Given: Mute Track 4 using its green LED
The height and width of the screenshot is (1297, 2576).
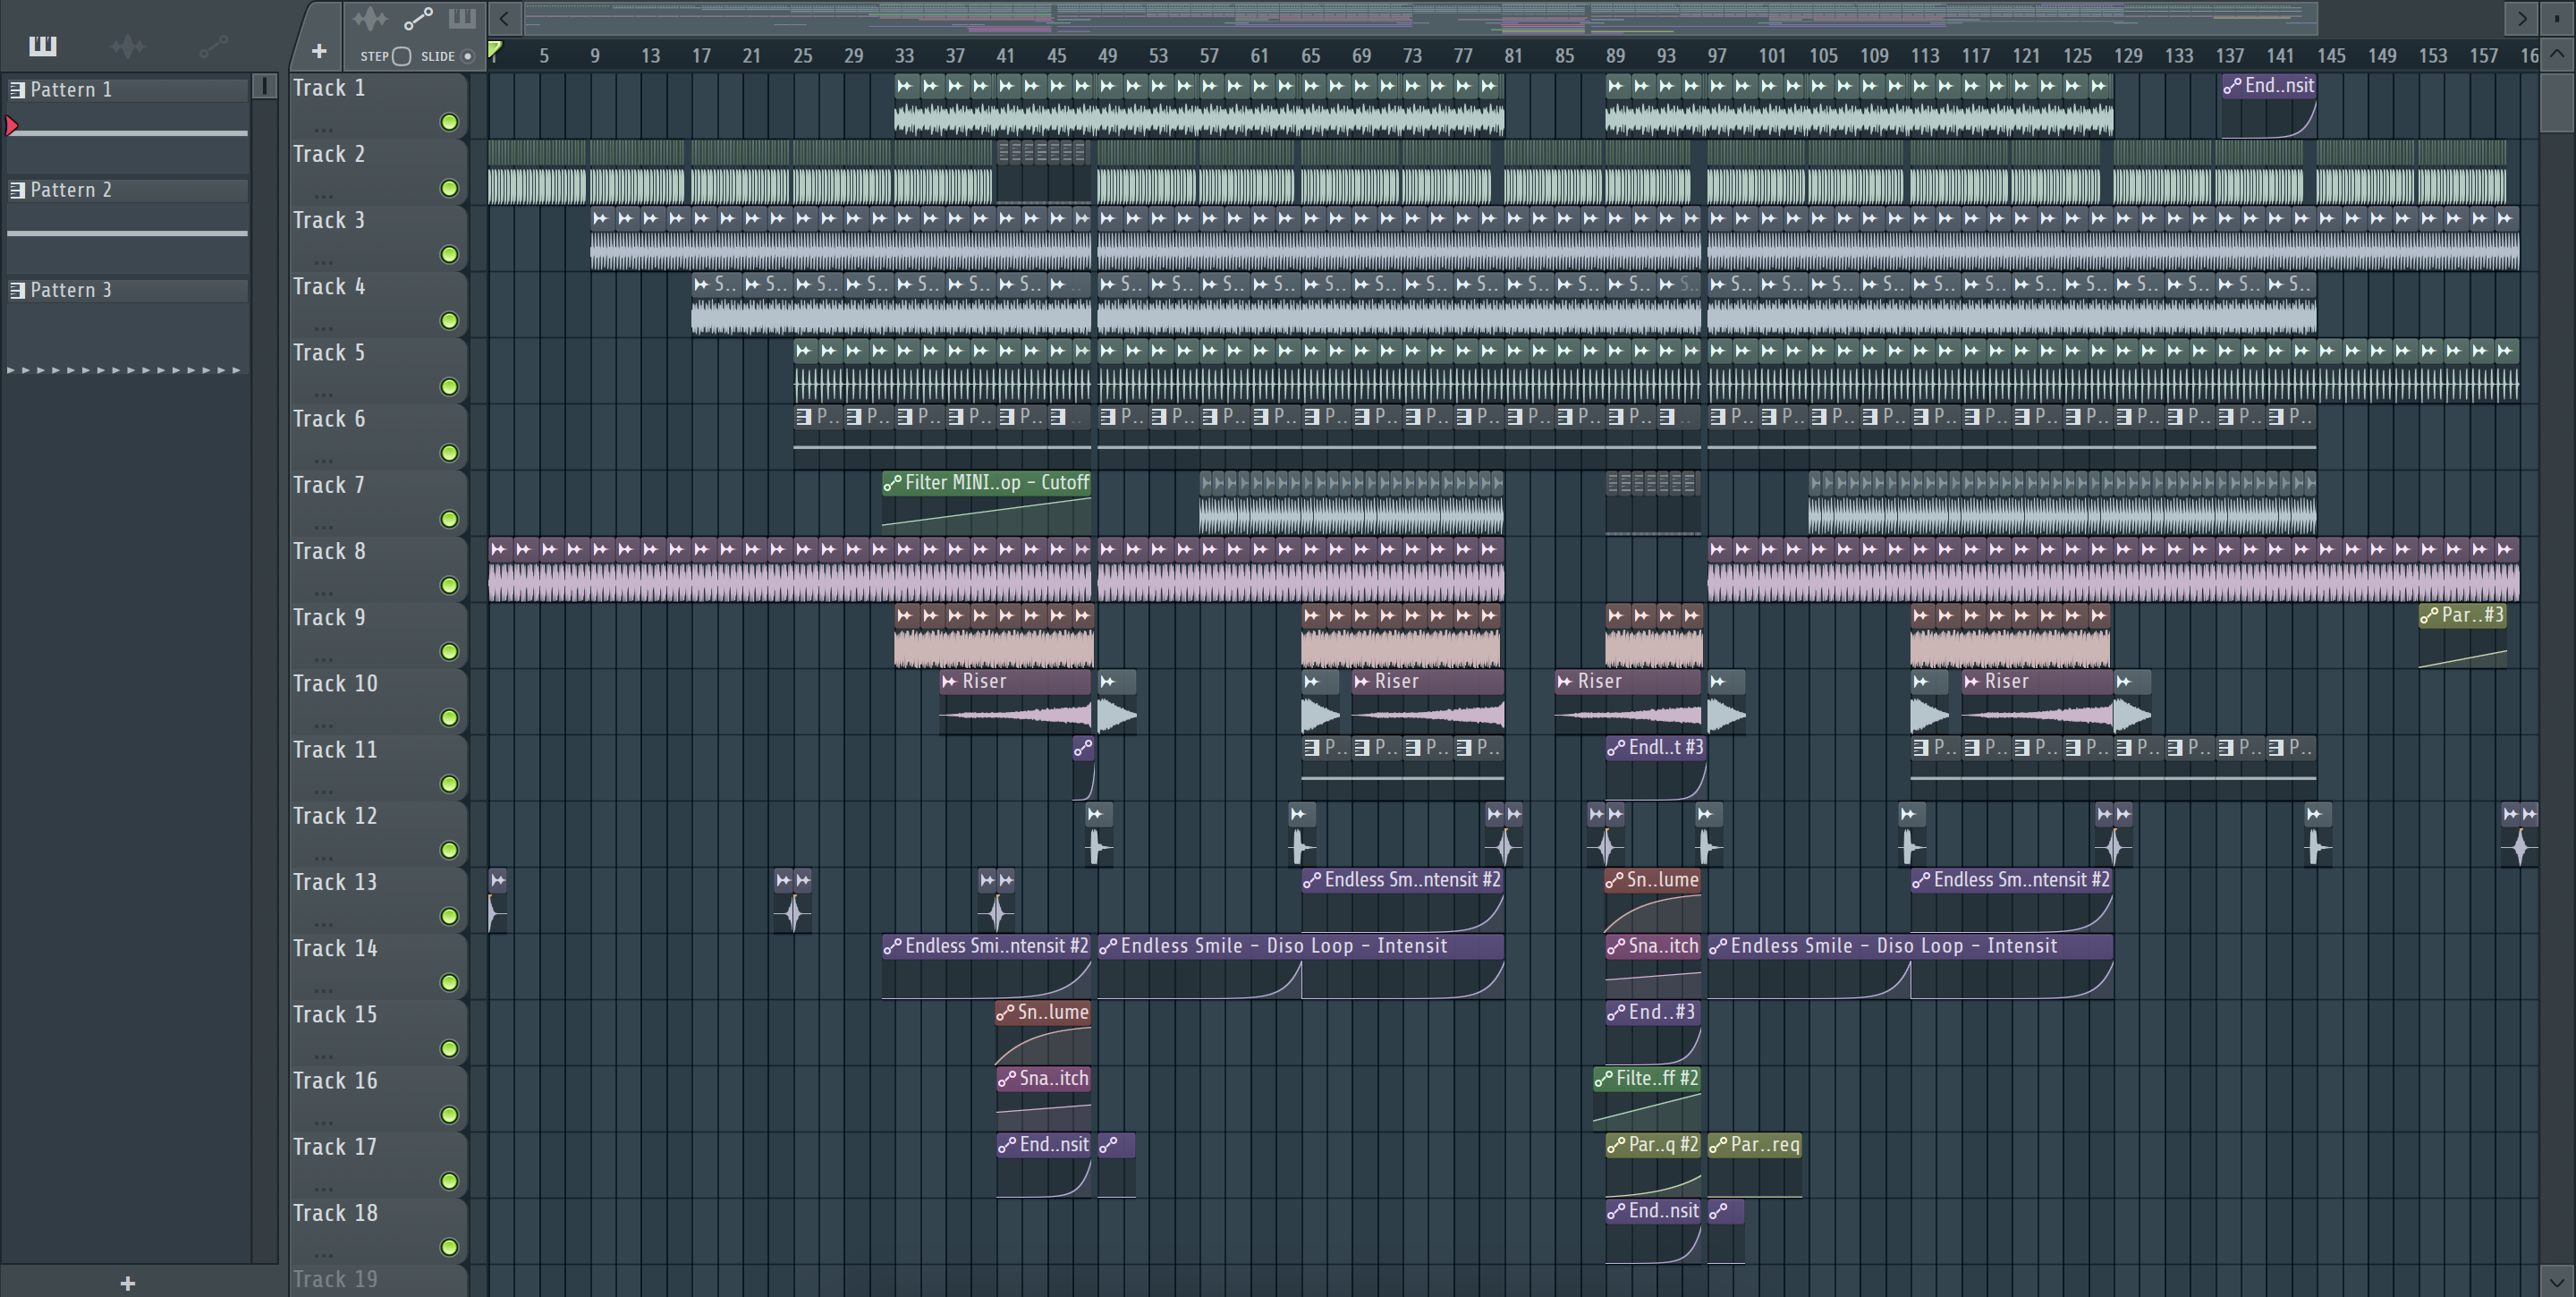Looking at the screenshot, I should tap(449, 321).
